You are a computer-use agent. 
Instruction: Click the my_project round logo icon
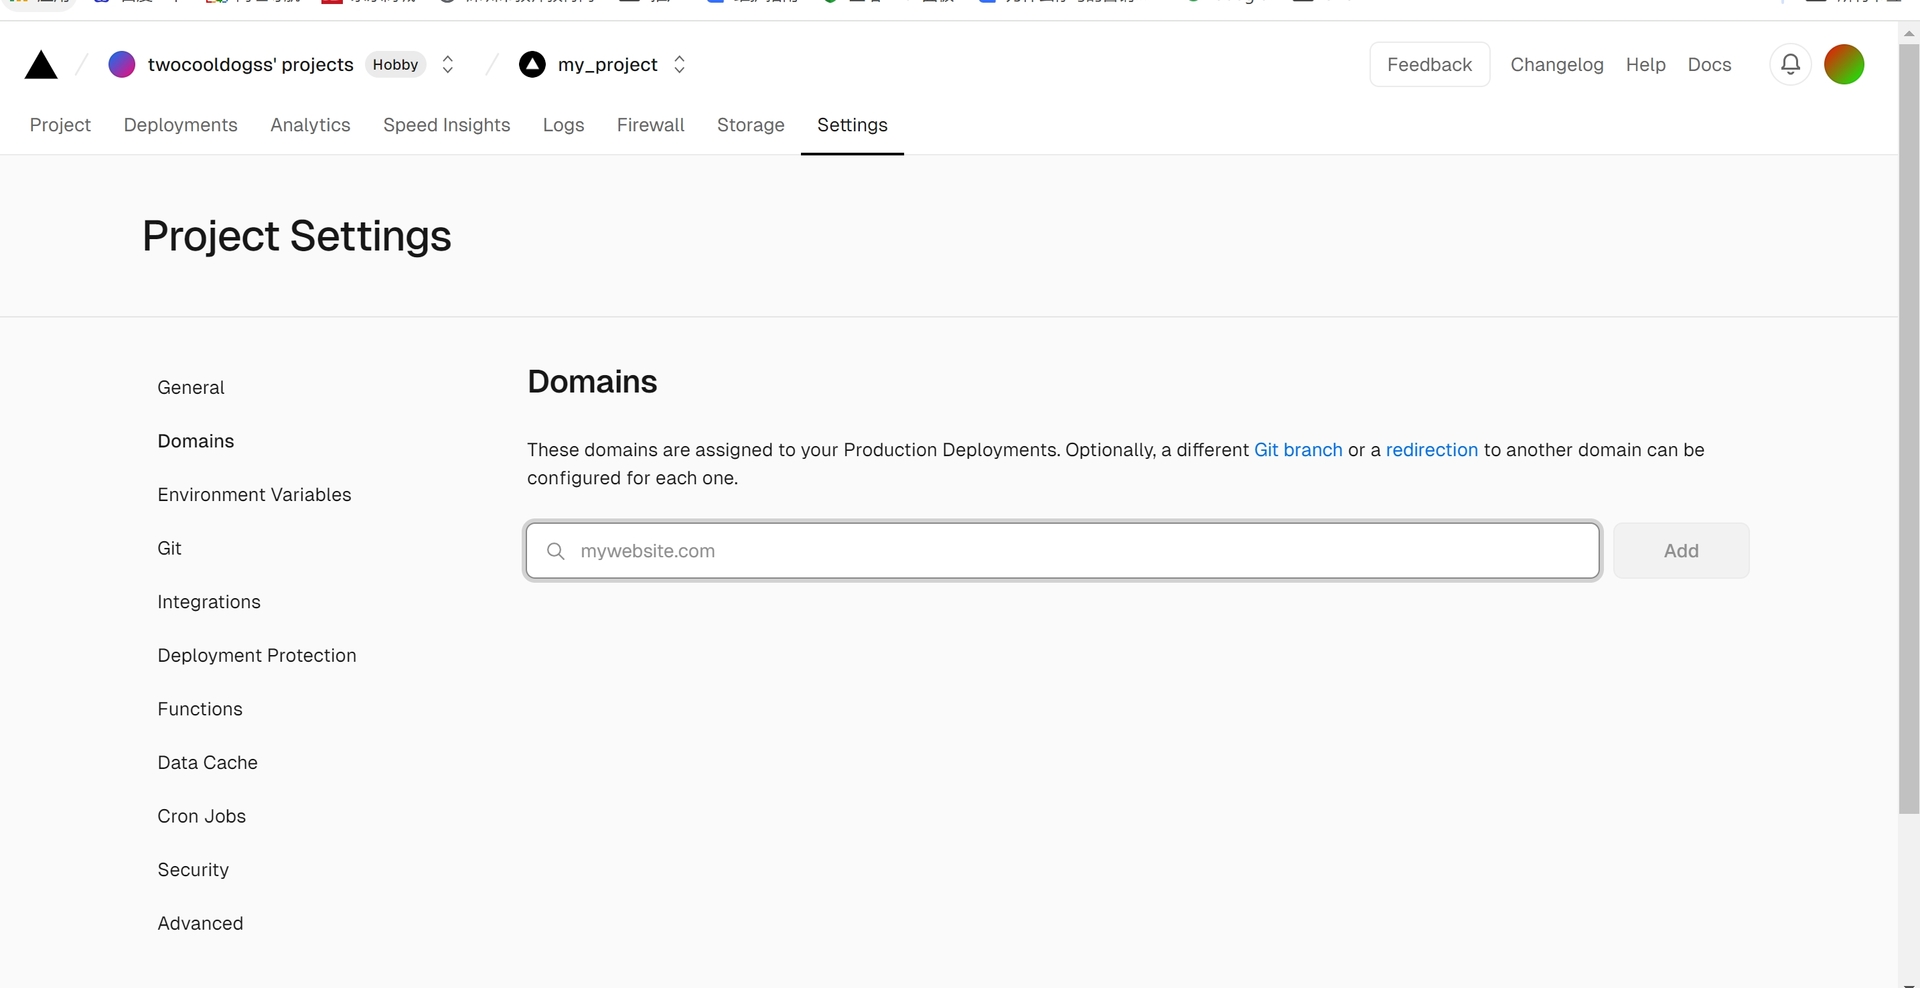[532, 65]
